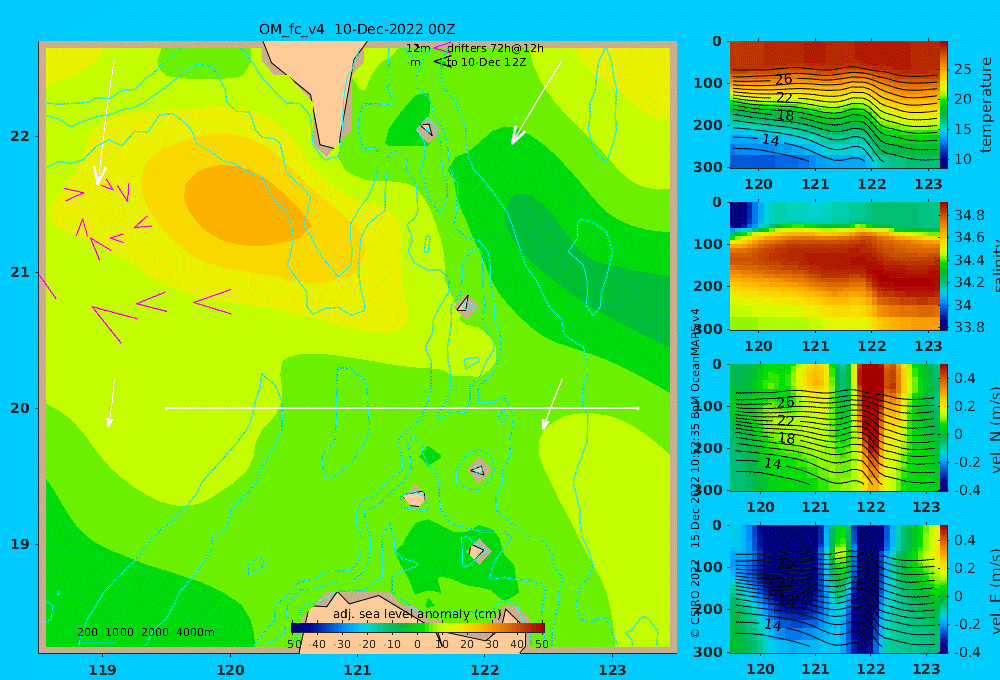The height and width of the screenshot is (680, 1000).
Task: Click the vel. N colorbar
Action: pyautogui.click(x=944, y=427)
